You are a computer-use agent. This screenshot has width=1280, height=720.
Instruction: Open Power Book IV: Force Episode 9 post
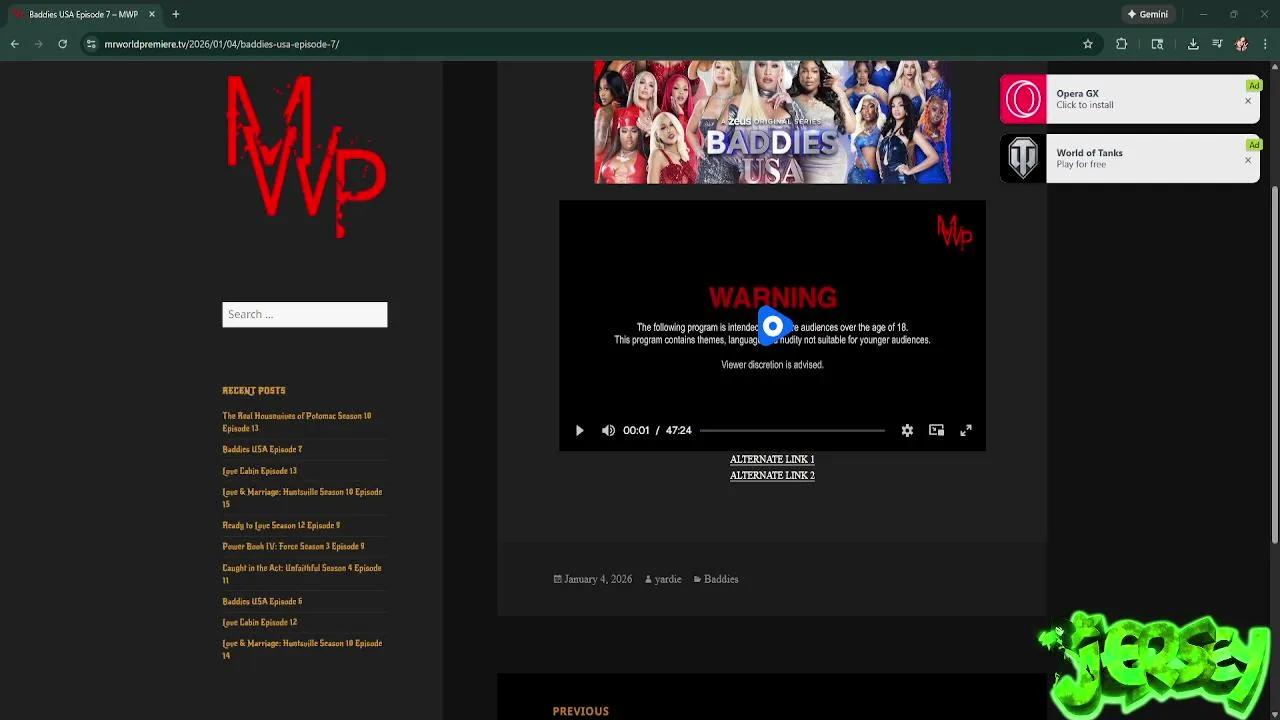point(293,546)
